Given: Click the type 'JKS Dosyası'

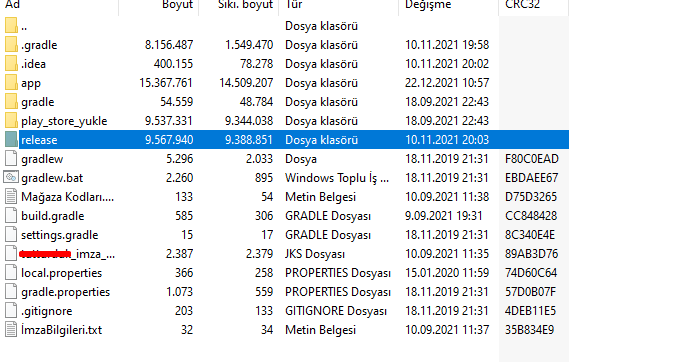Looking at the screenshot, I should pos(315,254).
